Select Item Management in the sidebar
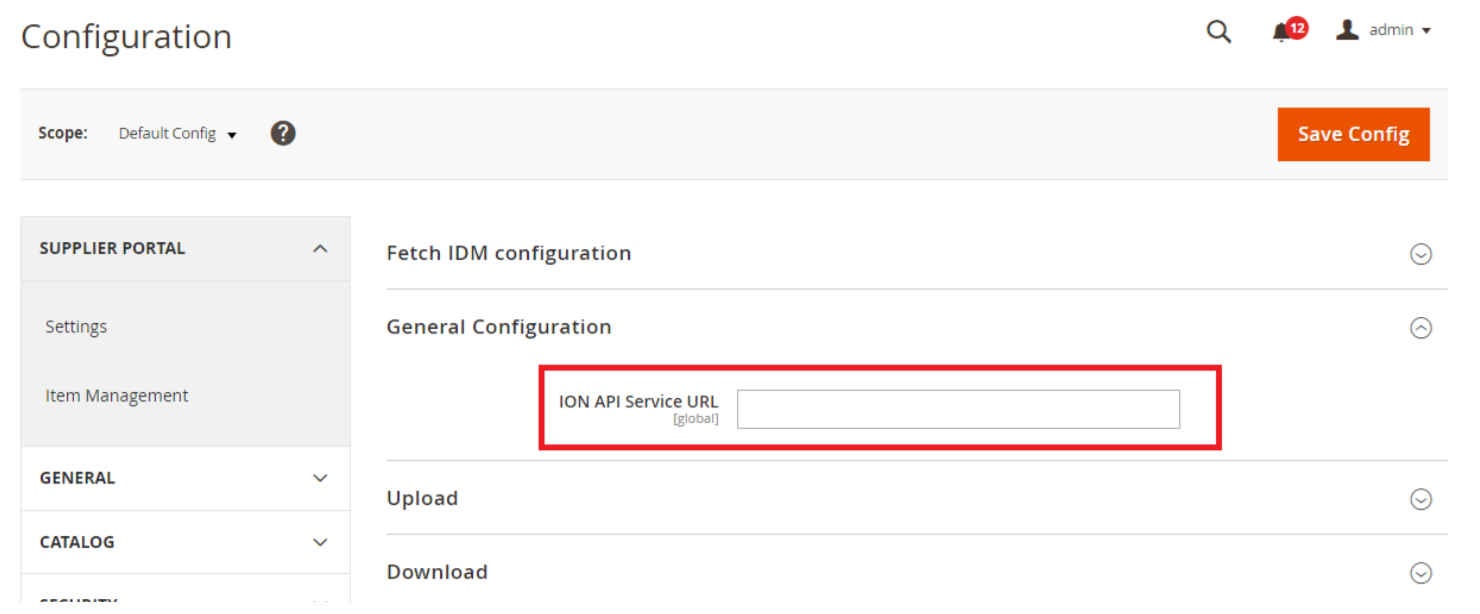The image size is (1480, 614). [x=116, y=395]
